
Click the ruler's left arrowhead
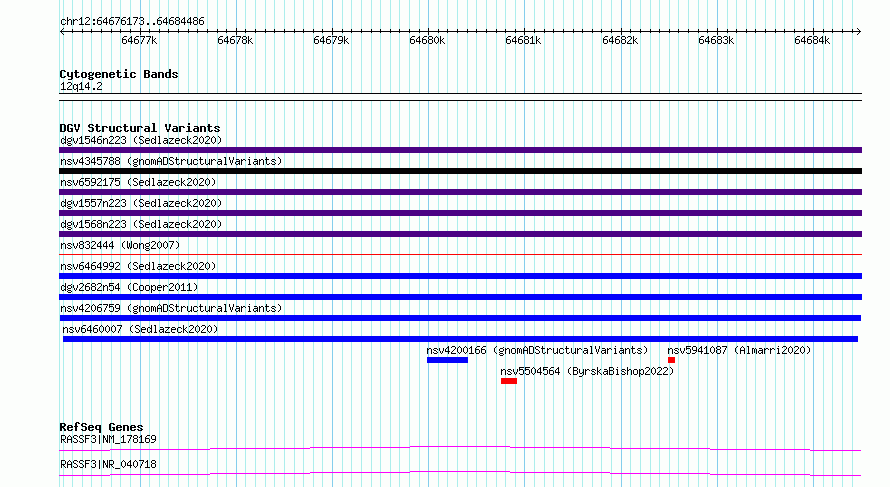[62, 31]
